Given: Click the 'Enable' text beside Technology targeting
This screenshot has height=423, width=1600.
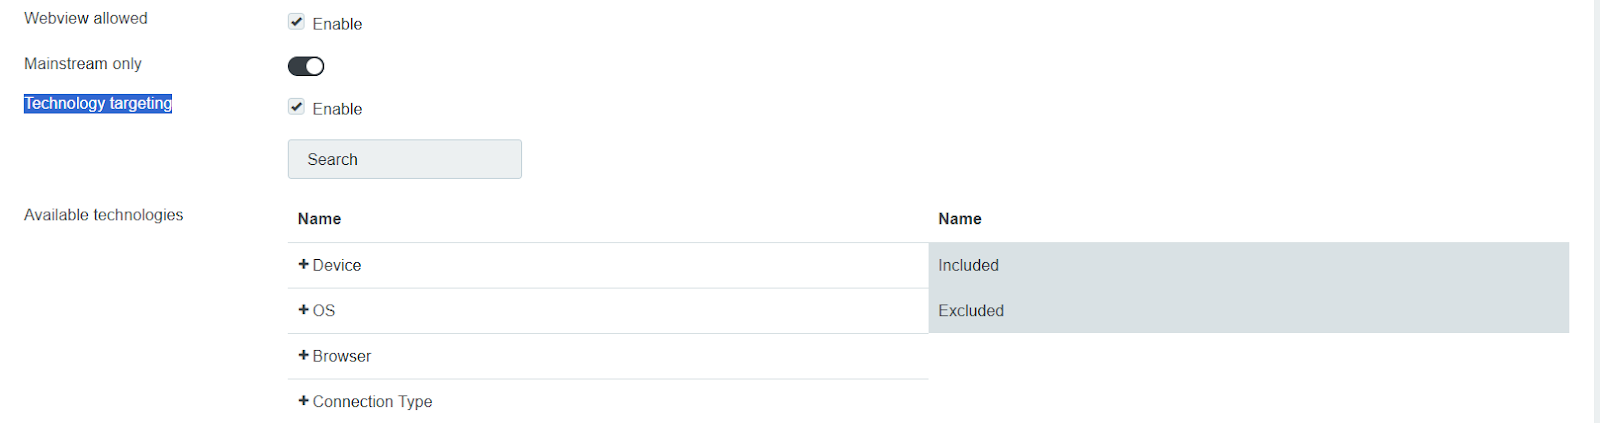Looking at the screenshot, I should click(337, 109).
